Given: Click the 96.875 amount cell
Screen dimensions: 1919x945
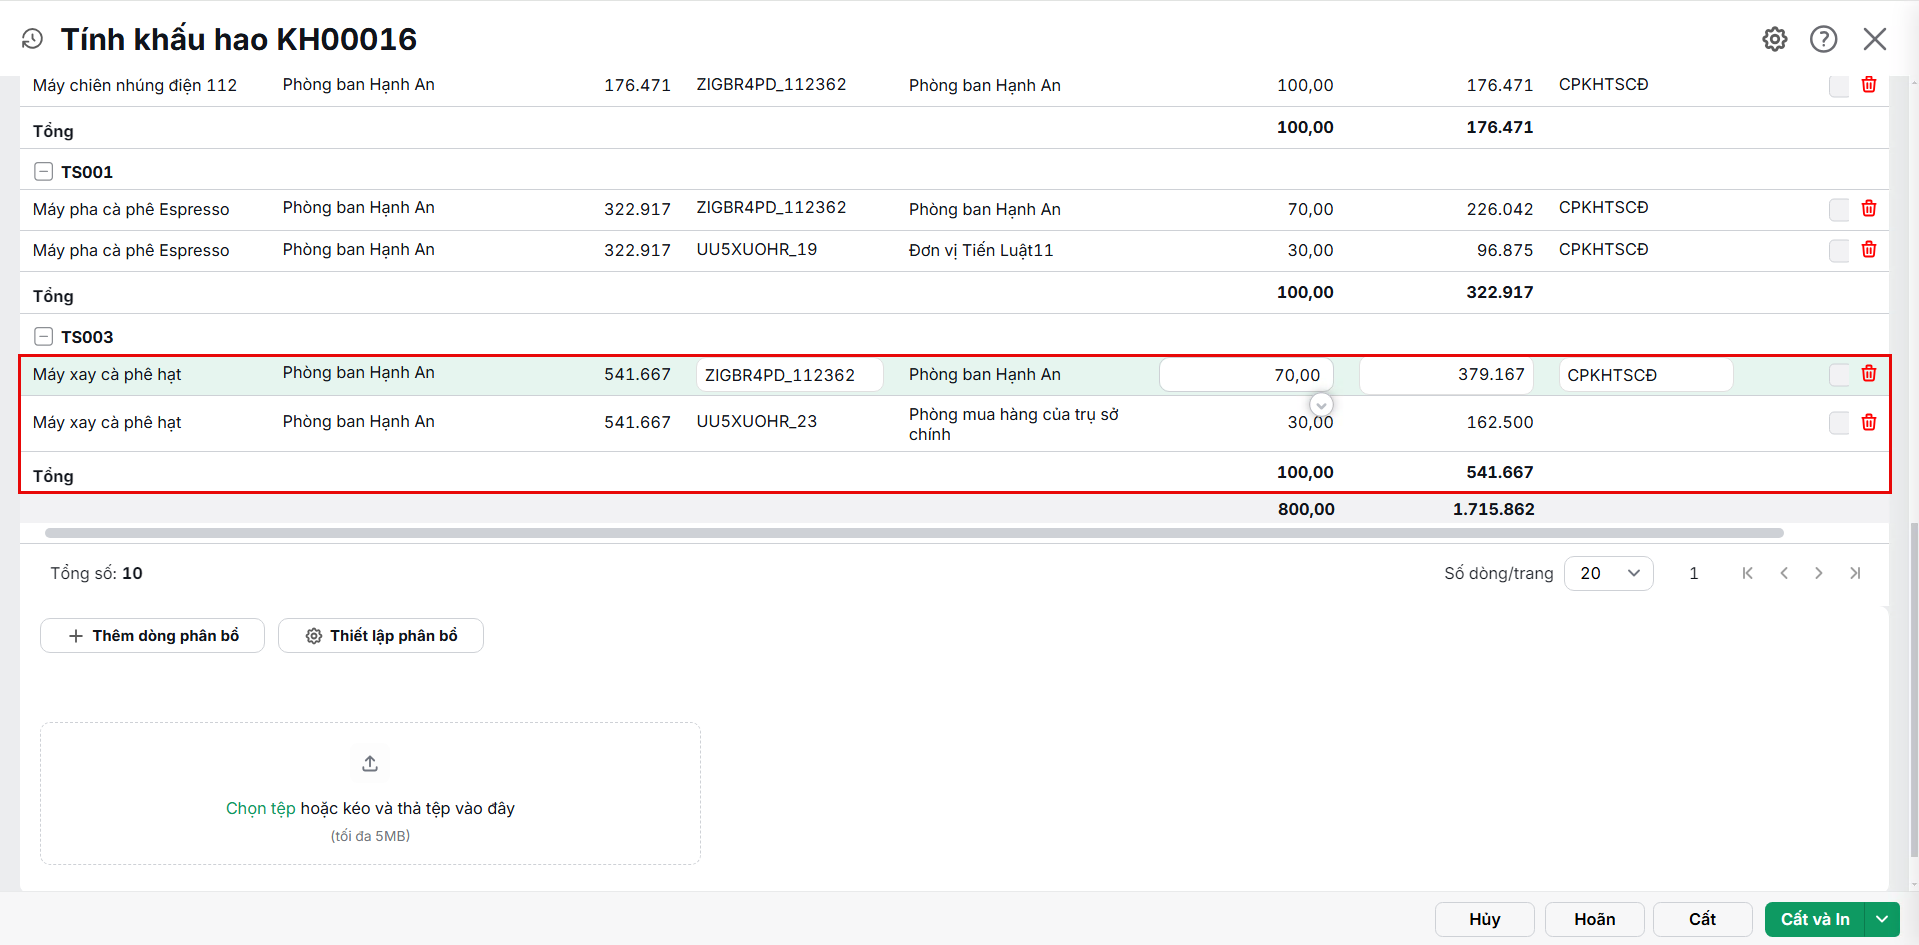Looking at the screenshot, I should coord(1505,250).
